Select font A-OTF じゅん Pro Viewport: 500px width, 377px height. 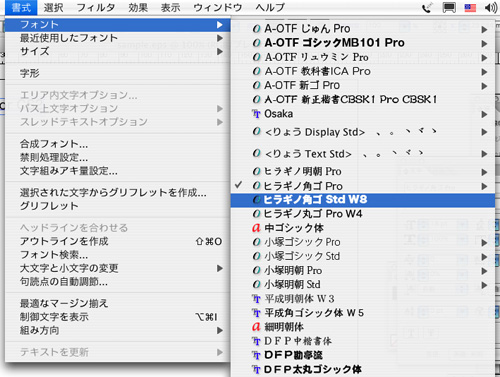coord(363,29)
